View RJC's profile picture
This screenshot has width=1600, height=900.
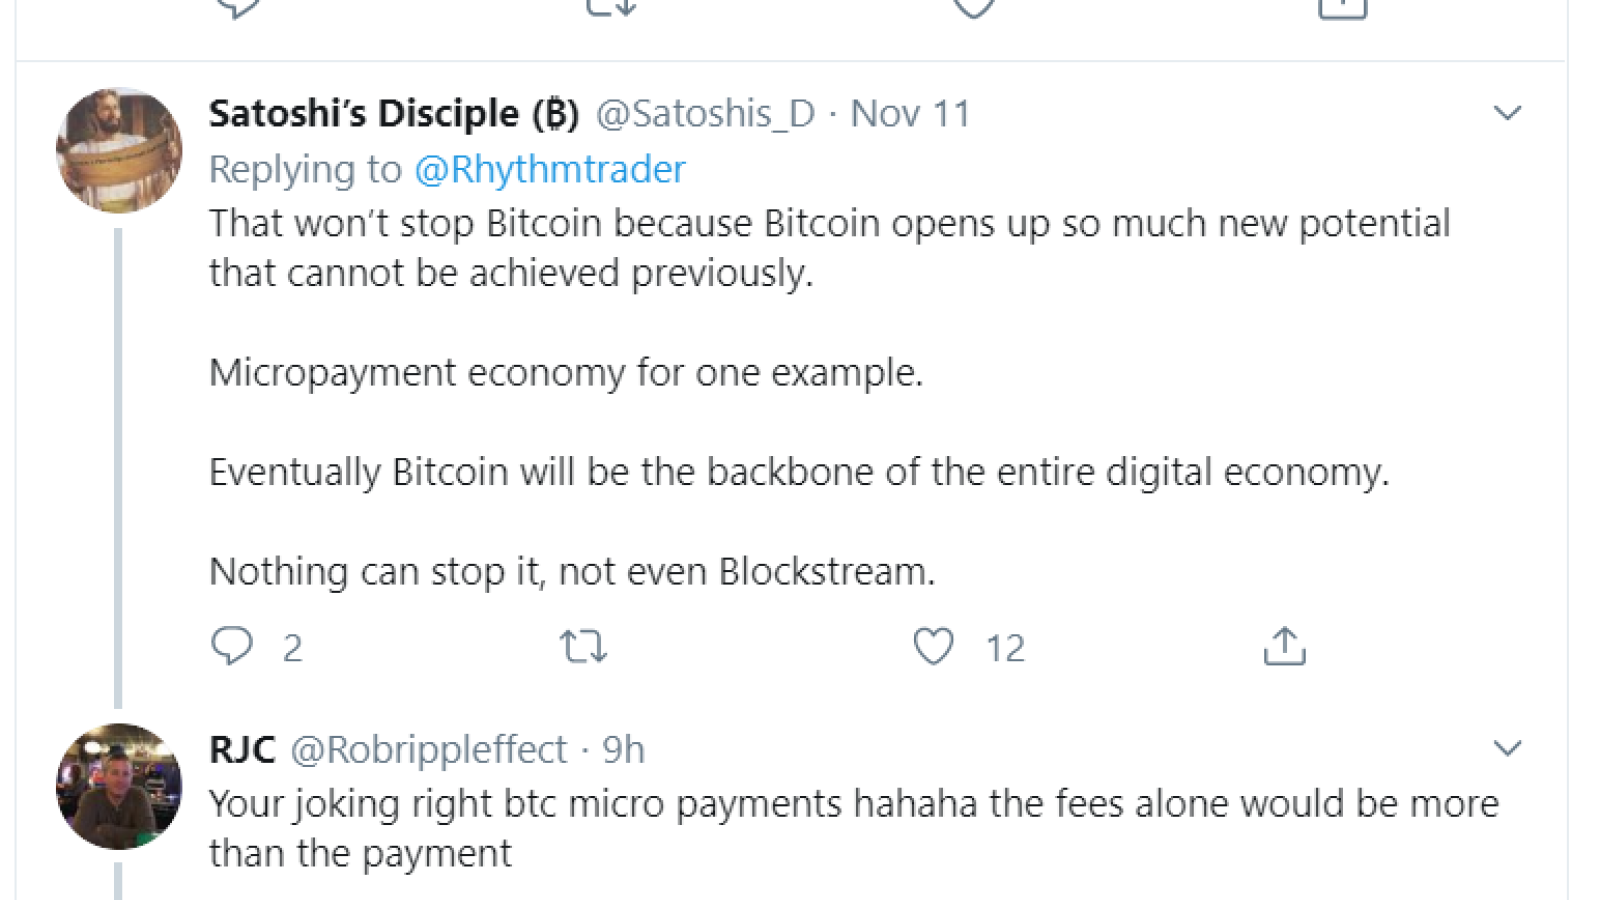coord(119,786)
